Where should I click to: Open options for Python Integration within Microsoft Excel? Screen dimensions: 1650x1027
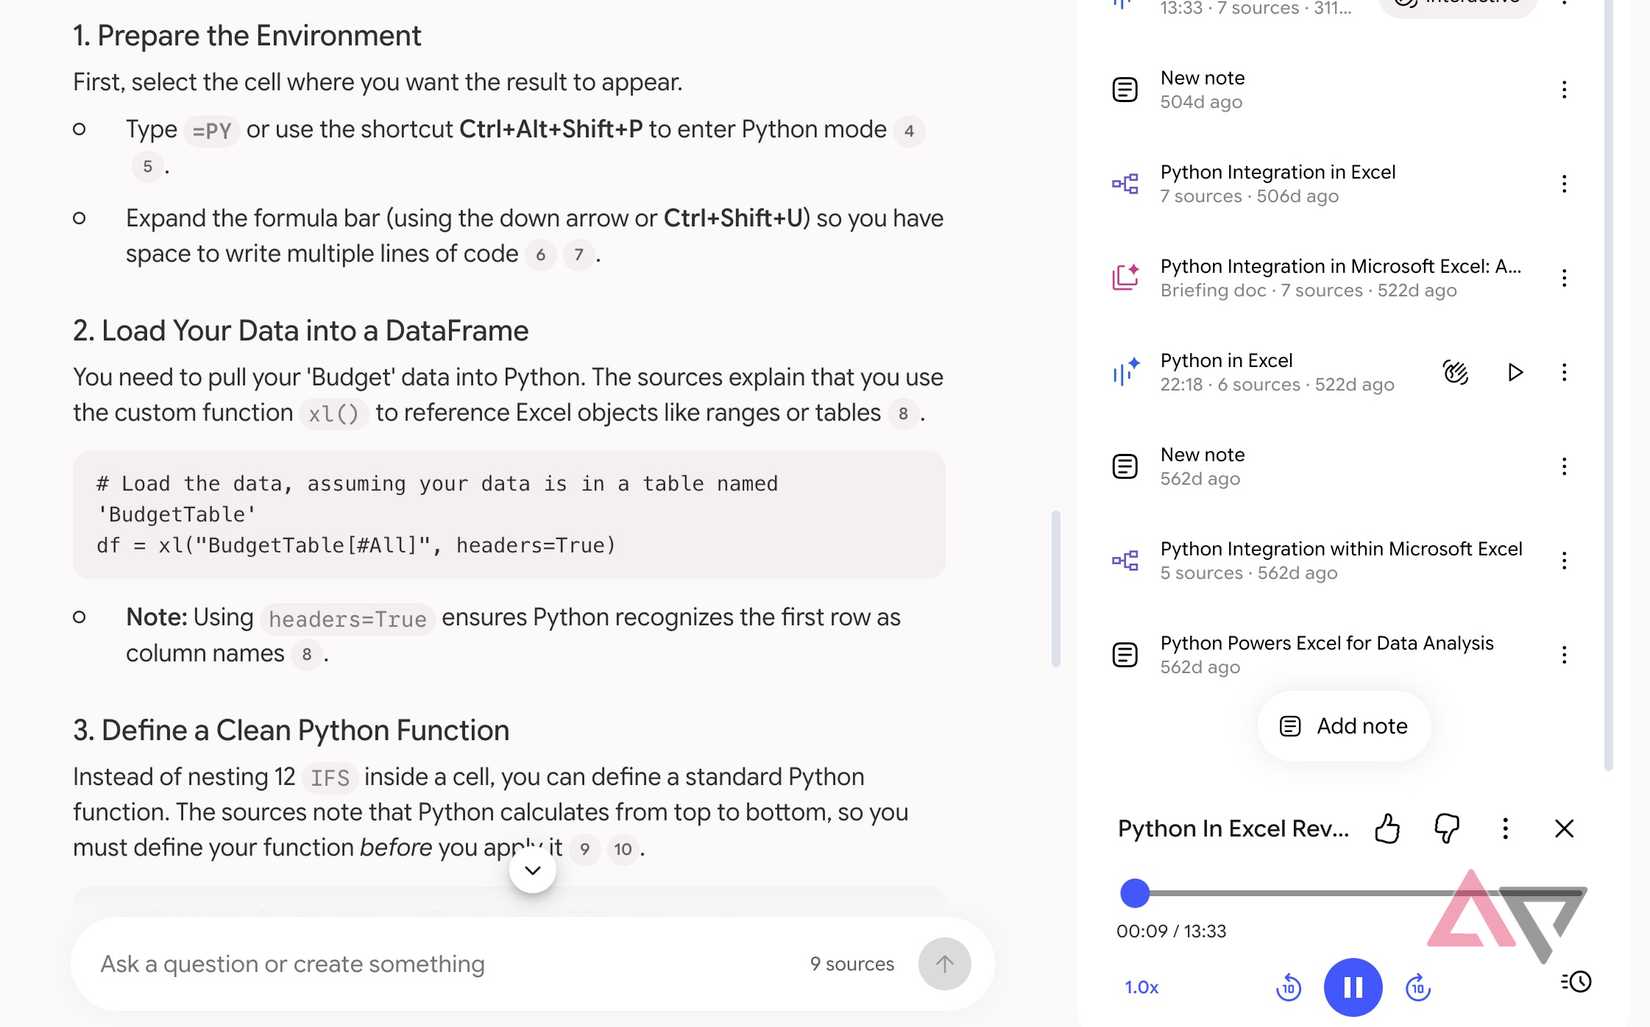tap(1564, 561)
